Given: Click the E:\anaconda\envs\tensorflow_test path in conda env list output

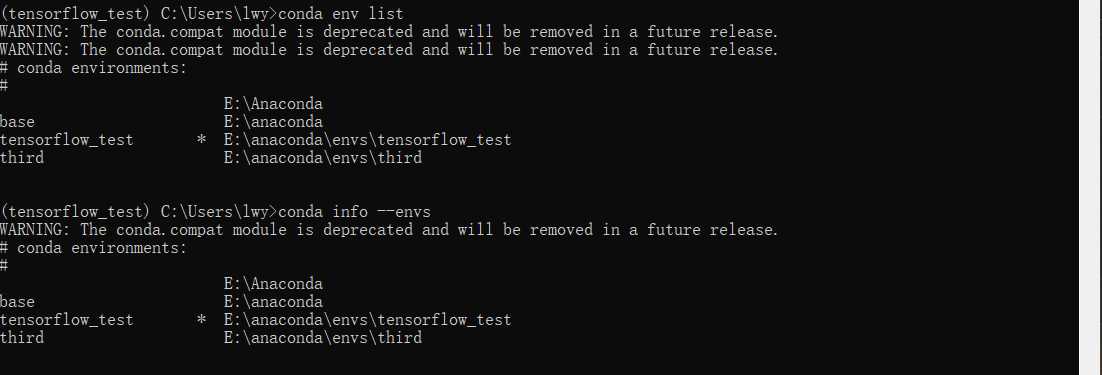Looking at the screenshot, I should [368, 140].
